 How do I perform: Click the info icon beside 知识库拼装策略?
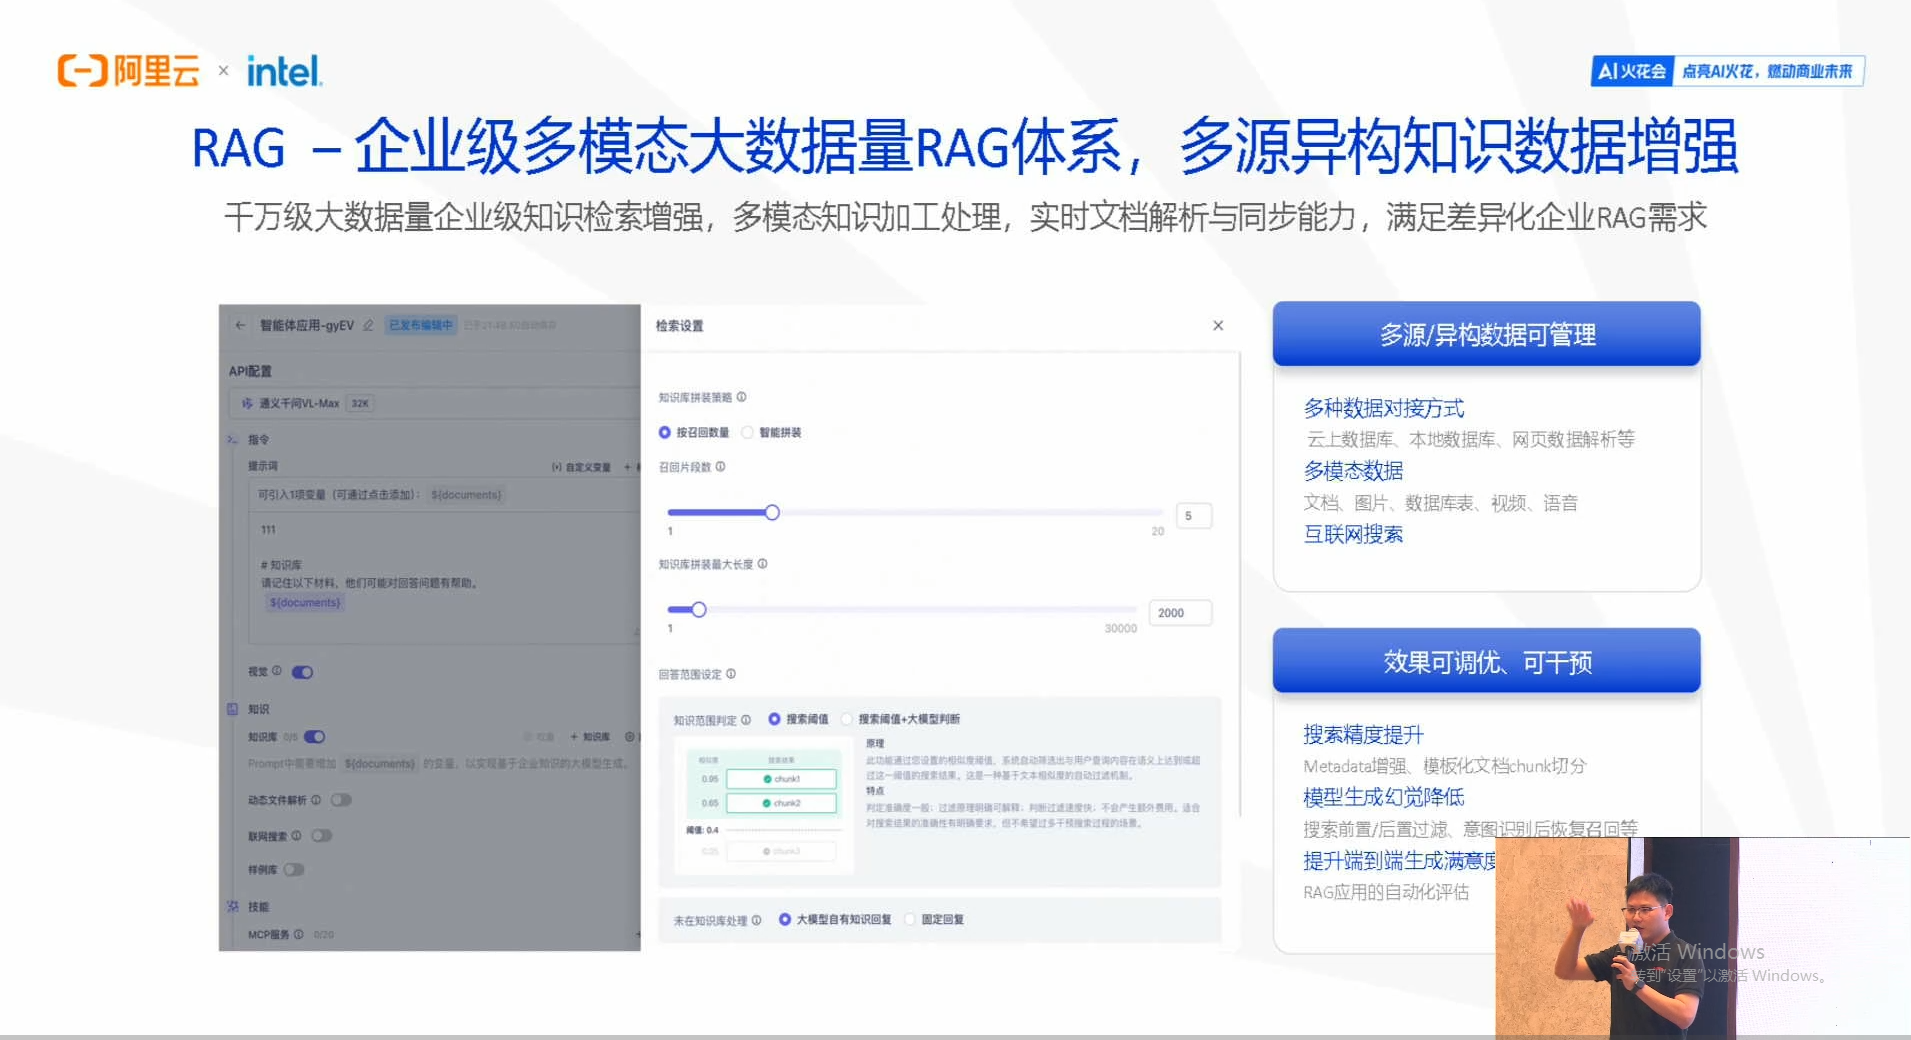(x=742, y=398)
